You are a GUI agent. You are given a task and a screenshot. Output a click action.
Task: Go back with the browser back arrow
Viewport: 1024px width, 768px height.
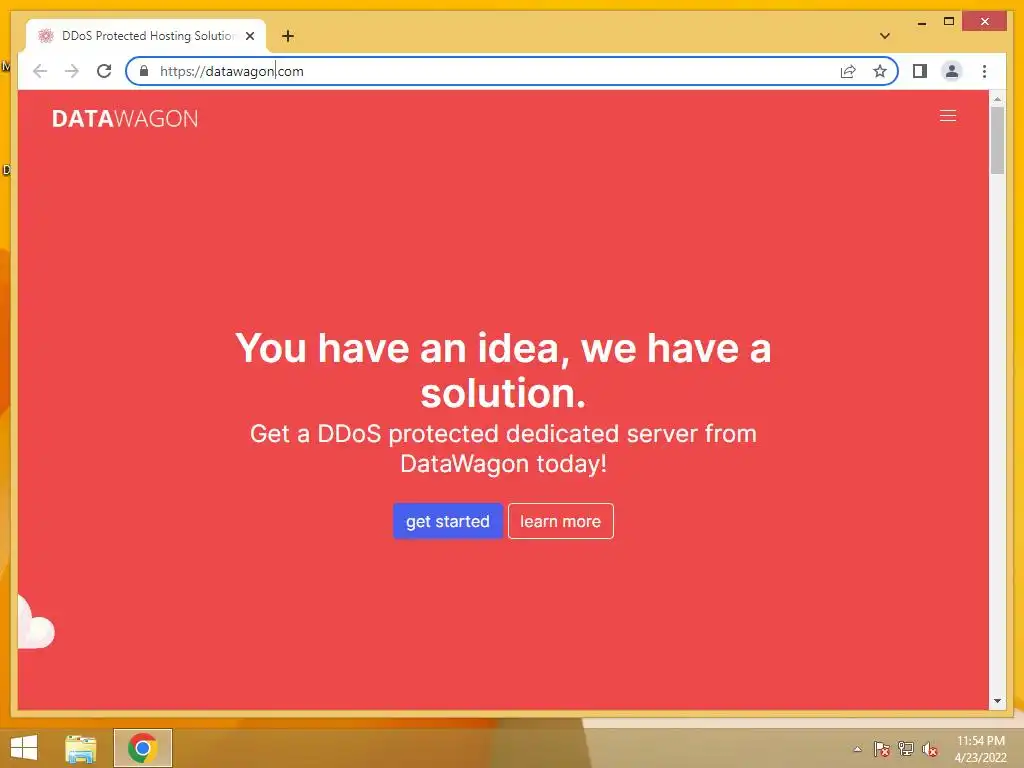pyautogui.click(x=40, y=71)
